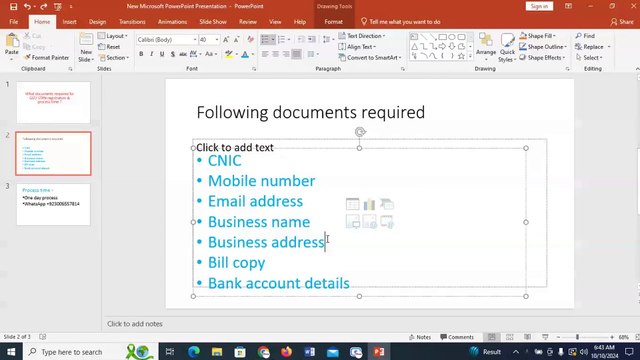Click the Paste button
Screen dimensions: 640x360
click(x=12, y=46)
